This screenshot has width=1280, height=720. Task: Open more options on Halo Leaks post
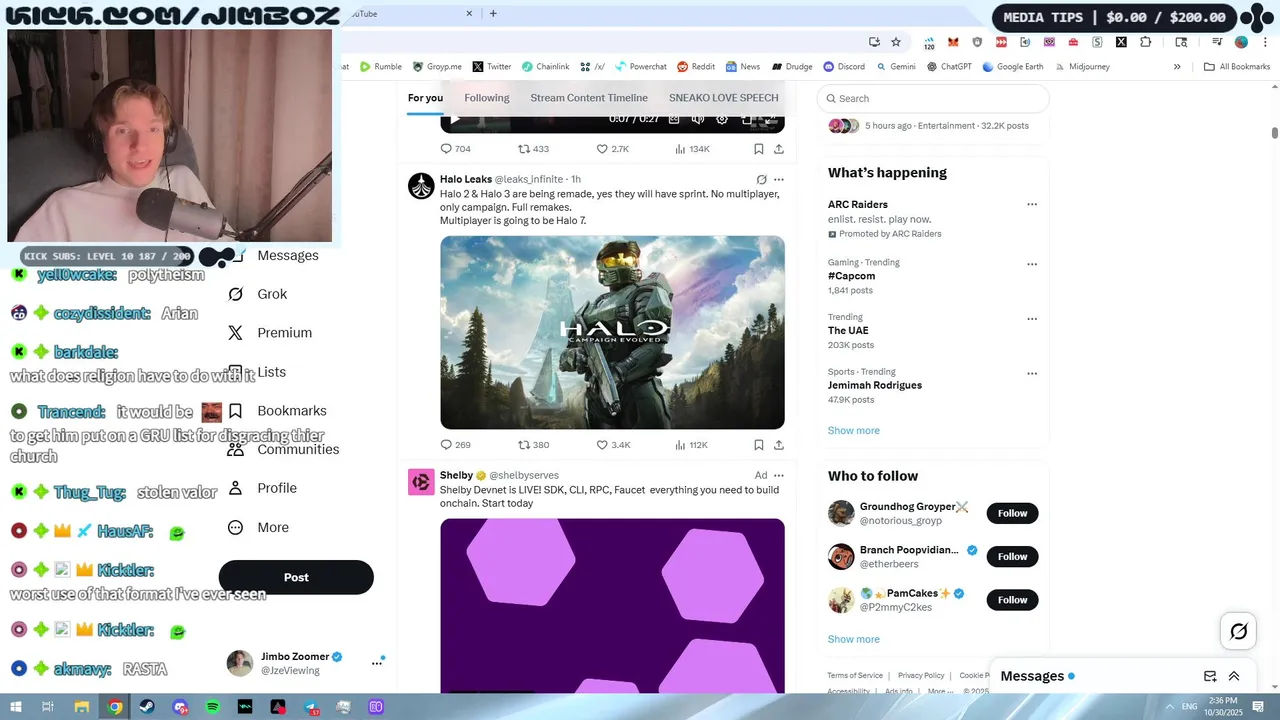tap(779, 180)
